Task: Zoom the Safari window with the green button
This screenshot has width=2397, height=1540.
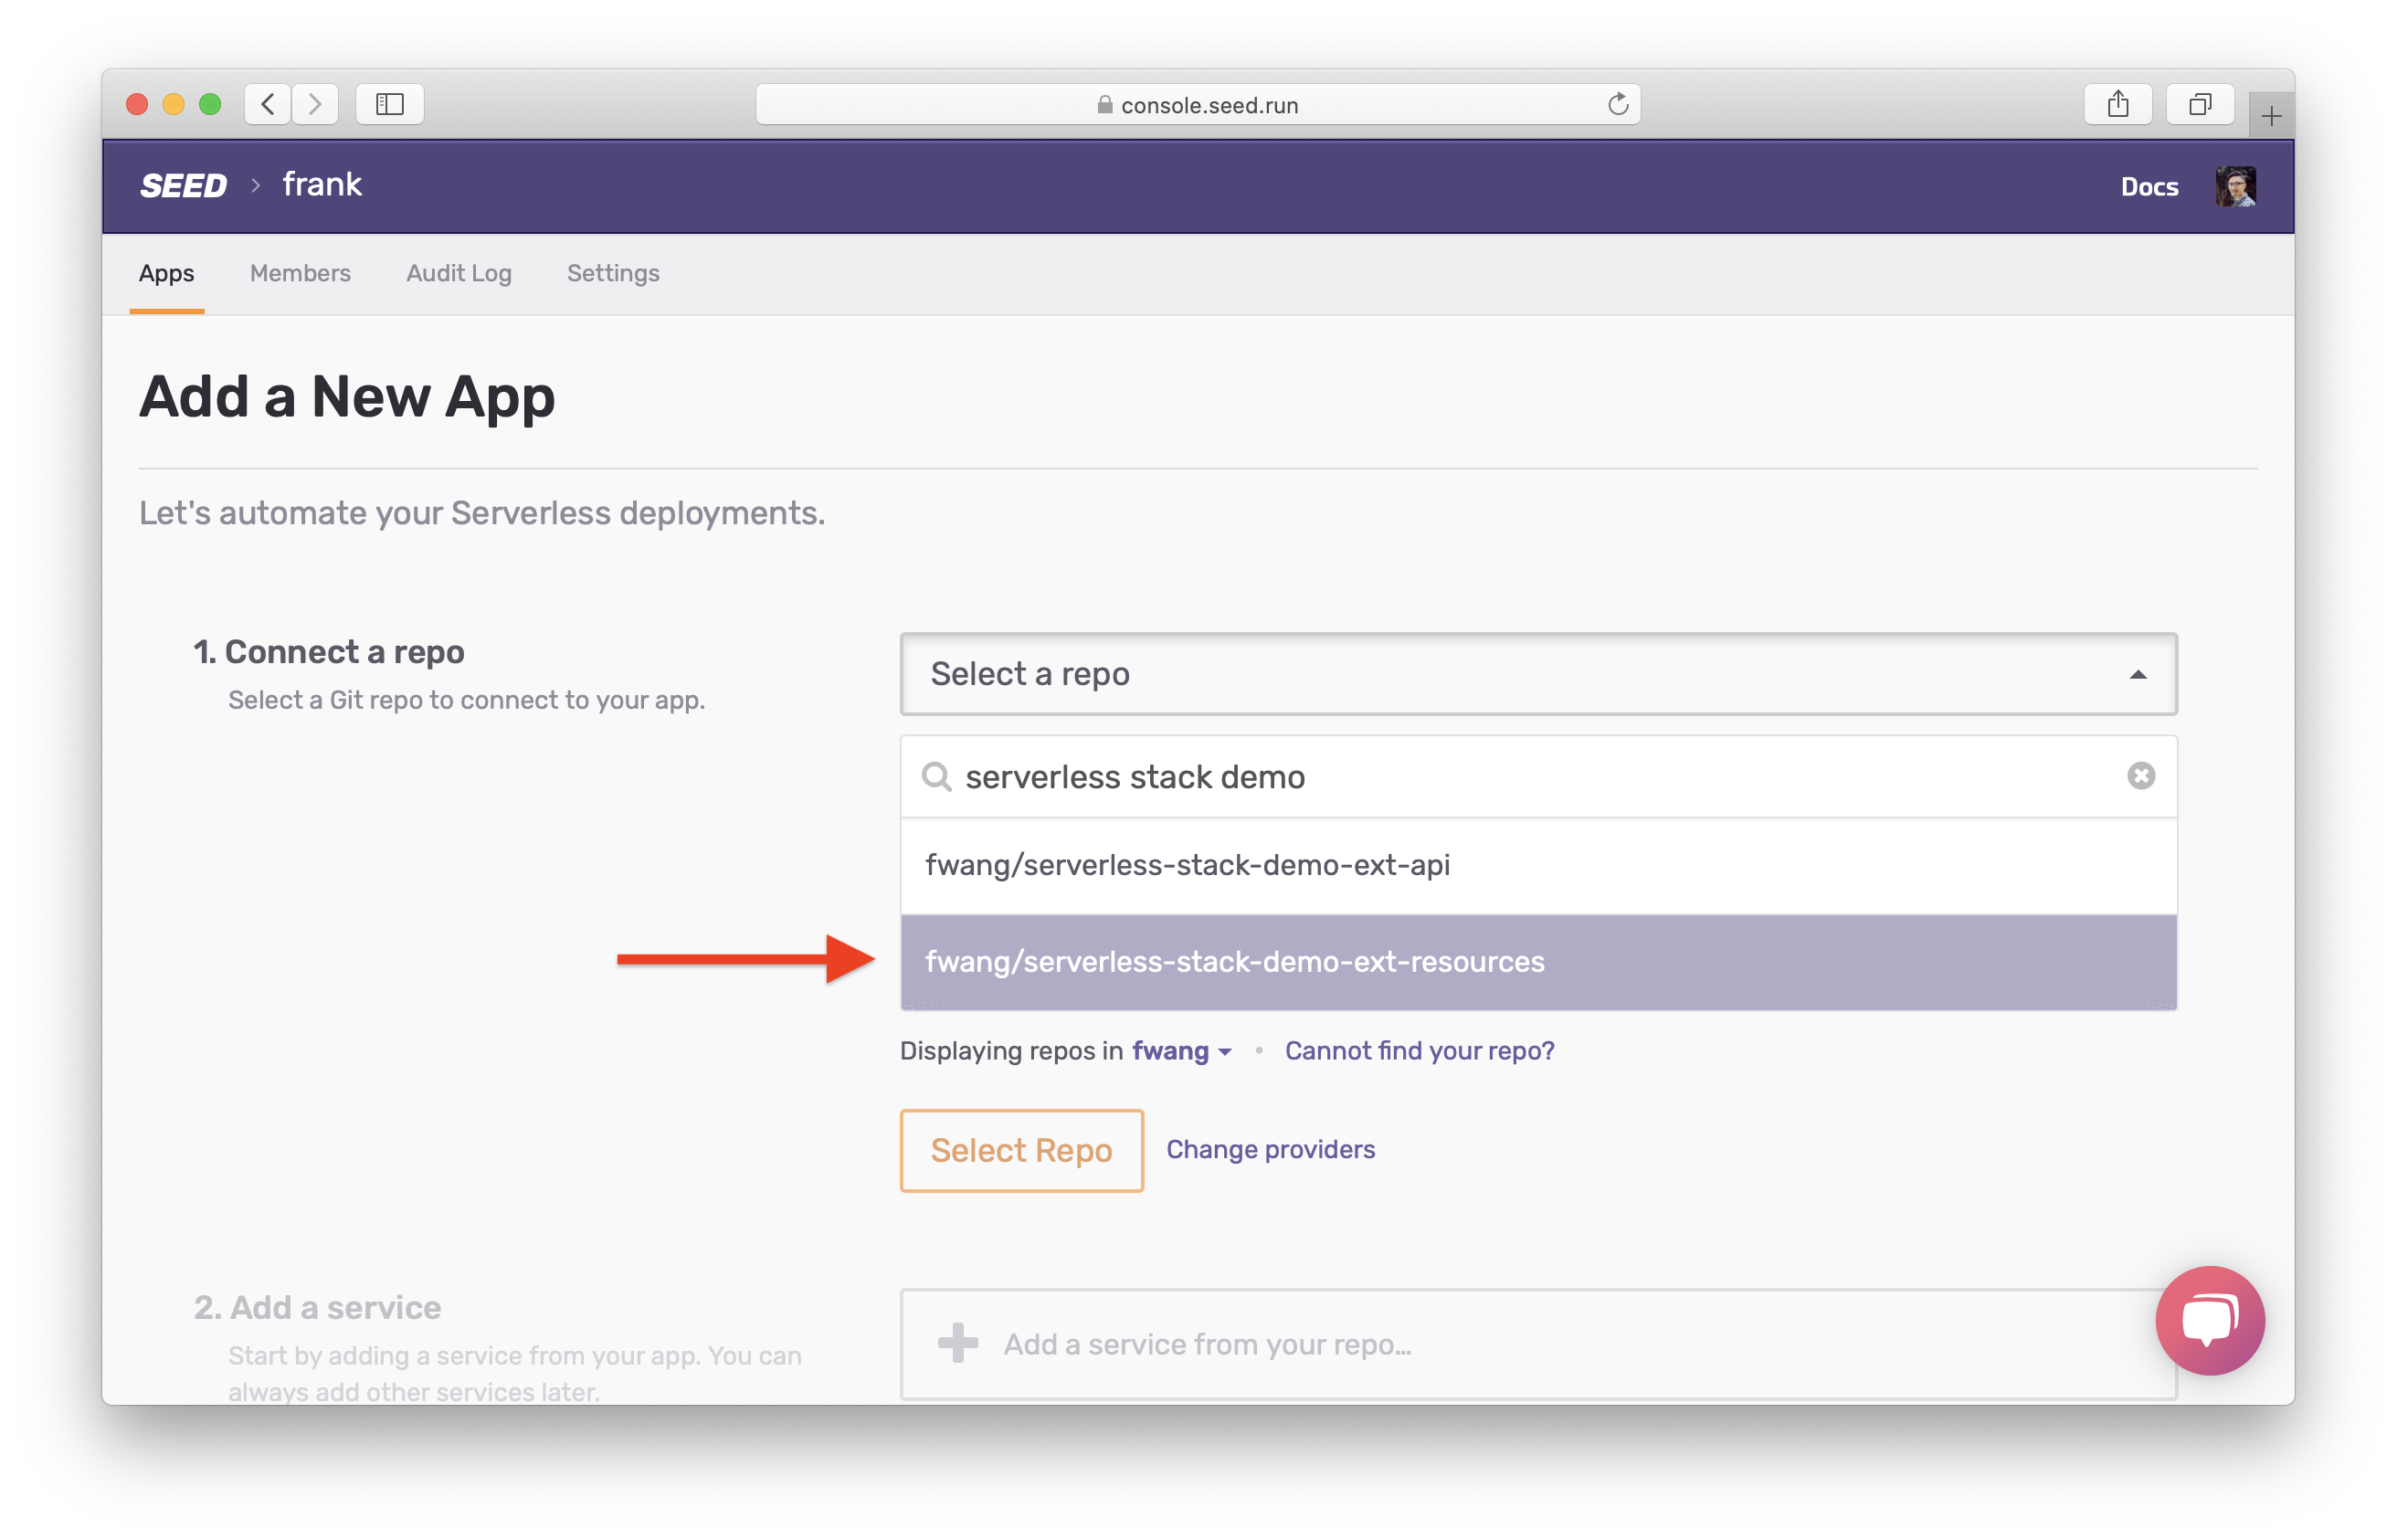Action: click(x=210, y=104)
